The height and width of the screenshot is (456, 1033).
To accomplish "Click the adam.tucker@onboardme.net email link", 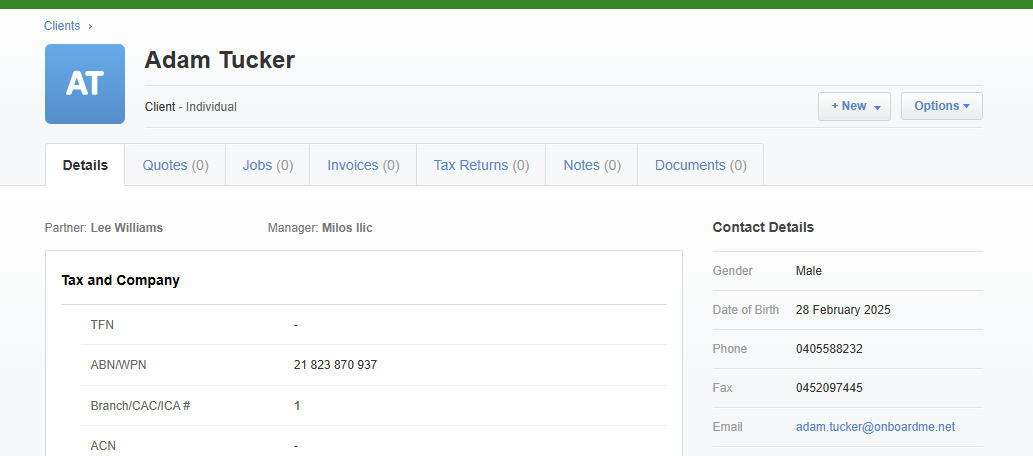I will click(x=875, y=427).
